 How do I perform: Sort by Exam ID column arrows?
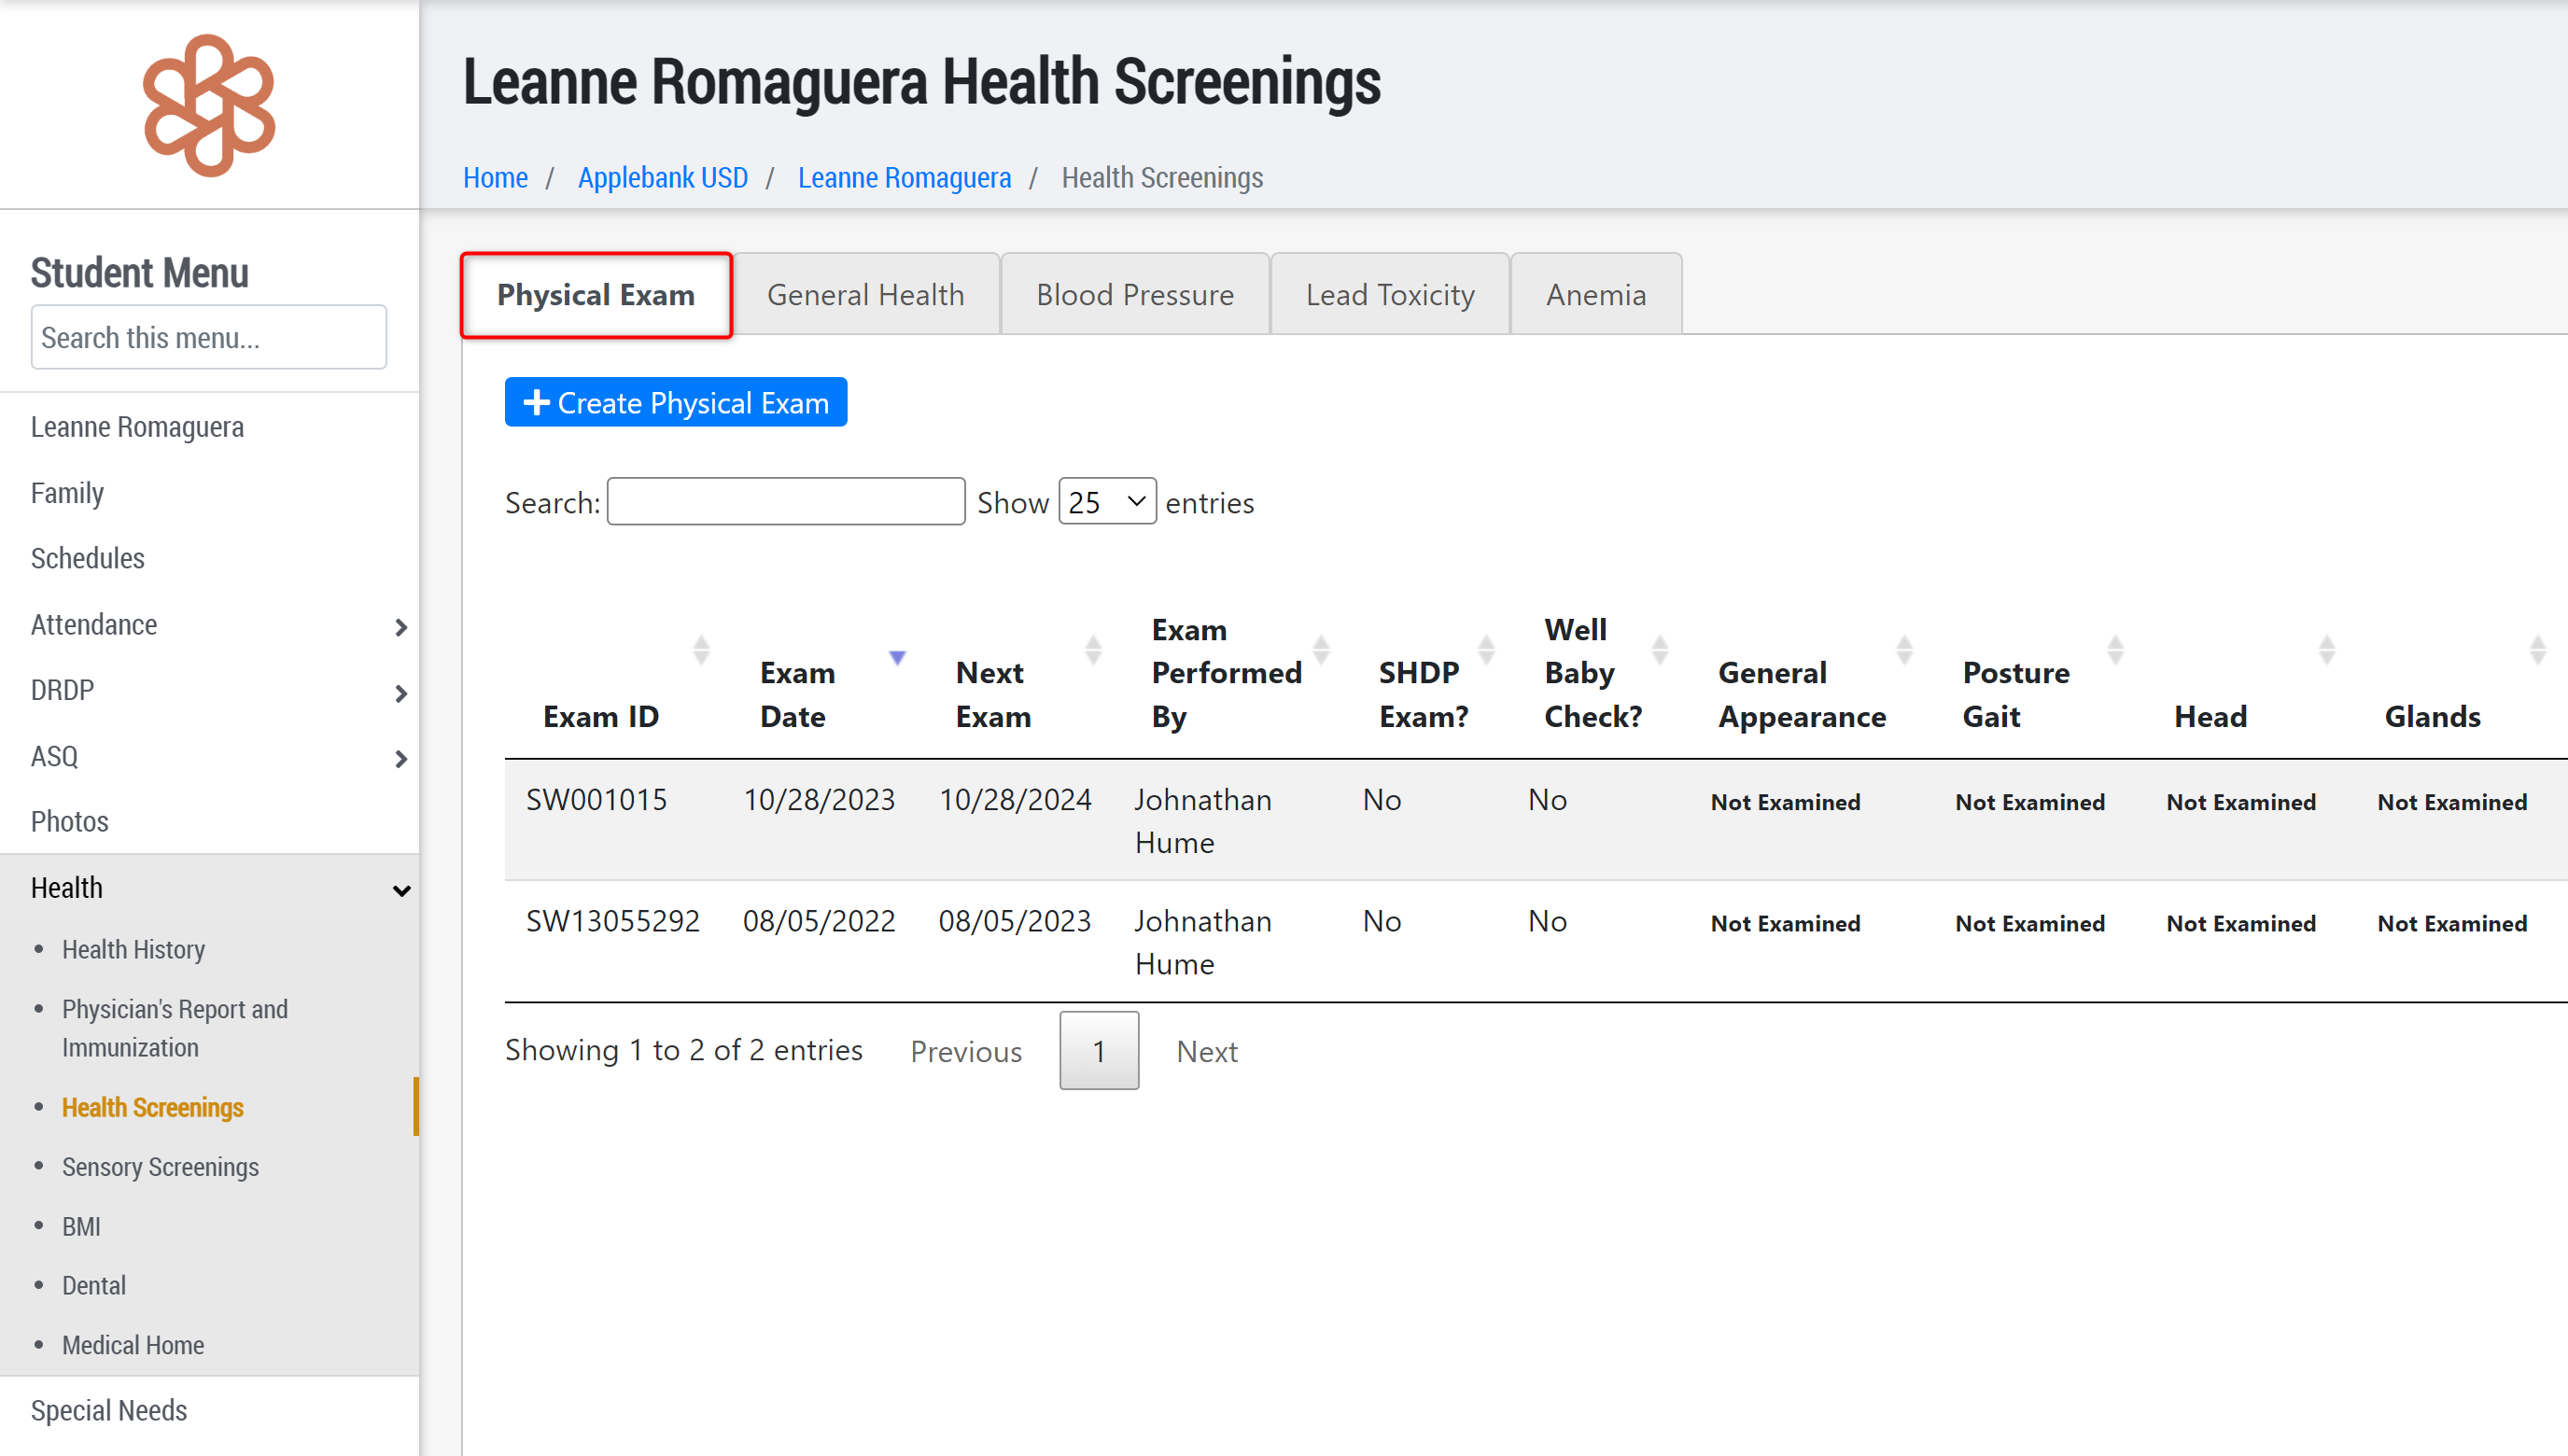pyautogui.click(x=701, y=650)
